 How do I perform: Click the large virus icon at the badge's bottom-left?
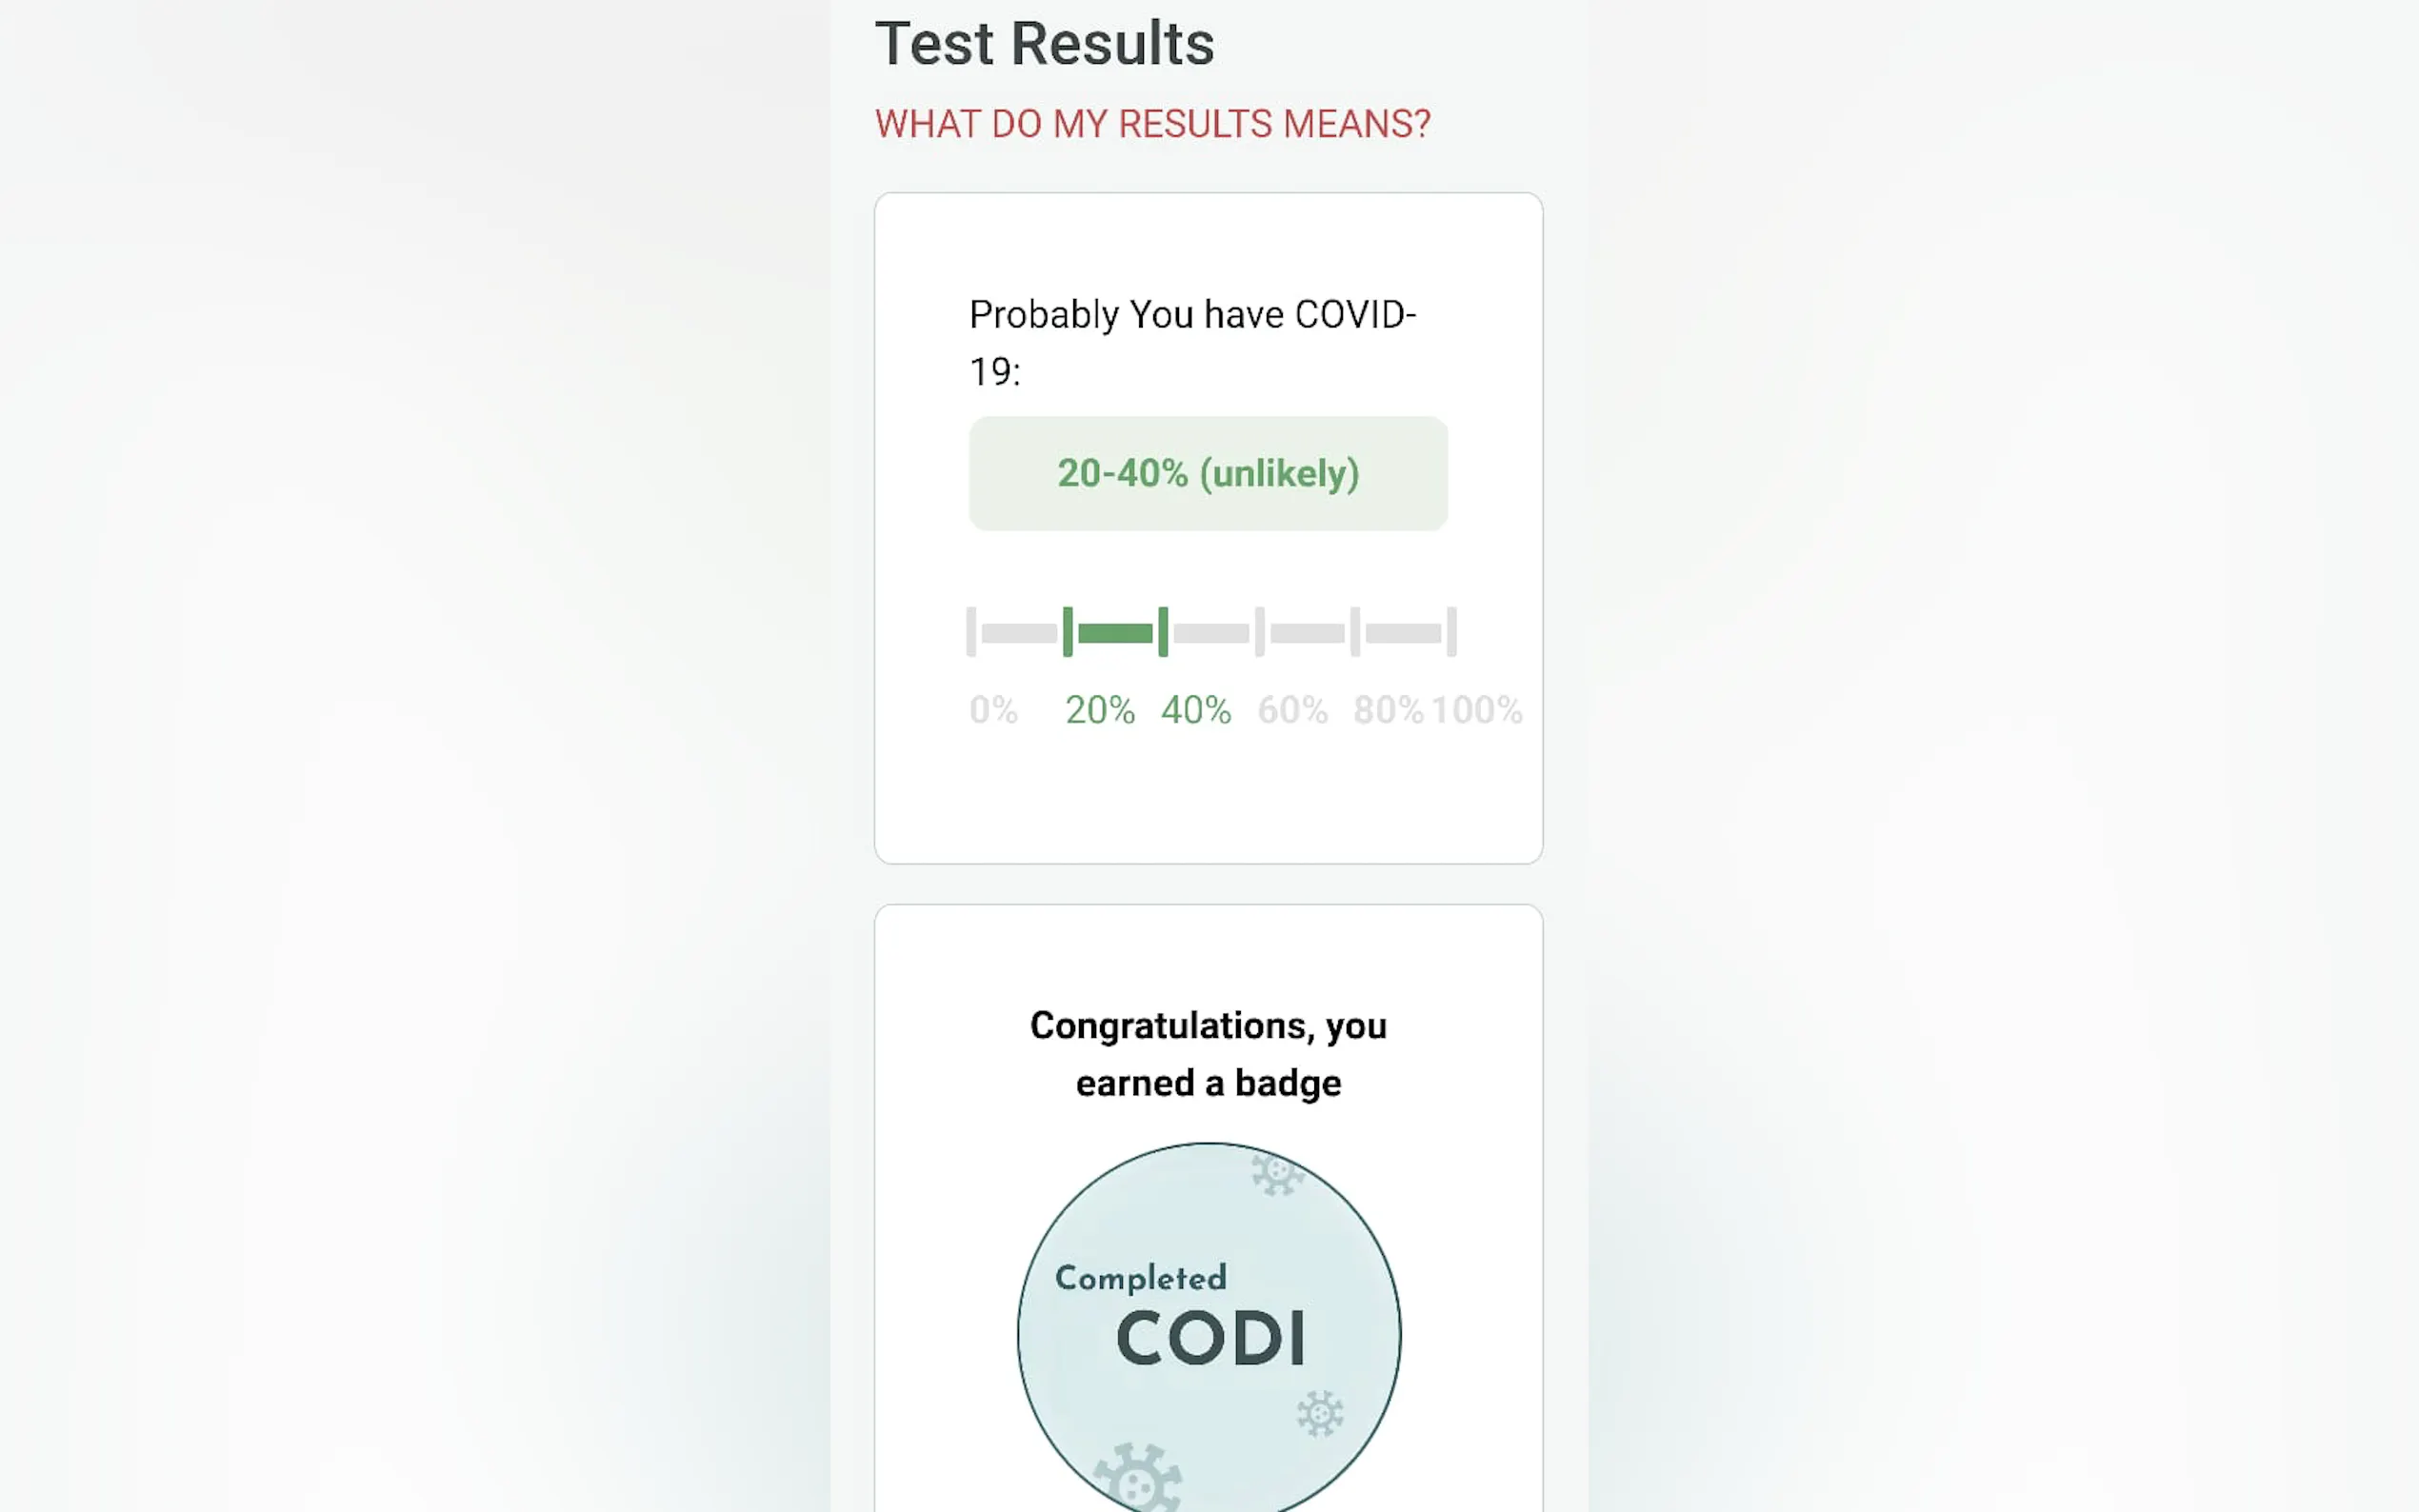point(1138,1478)
